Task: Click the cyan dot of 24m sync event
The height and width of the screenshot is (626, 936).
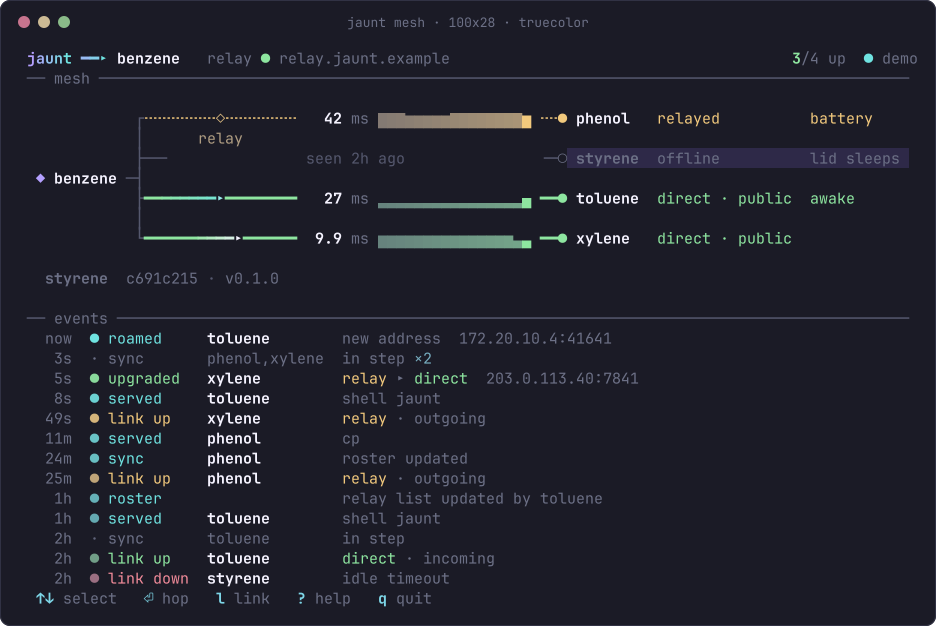Action: click(94, 458)
